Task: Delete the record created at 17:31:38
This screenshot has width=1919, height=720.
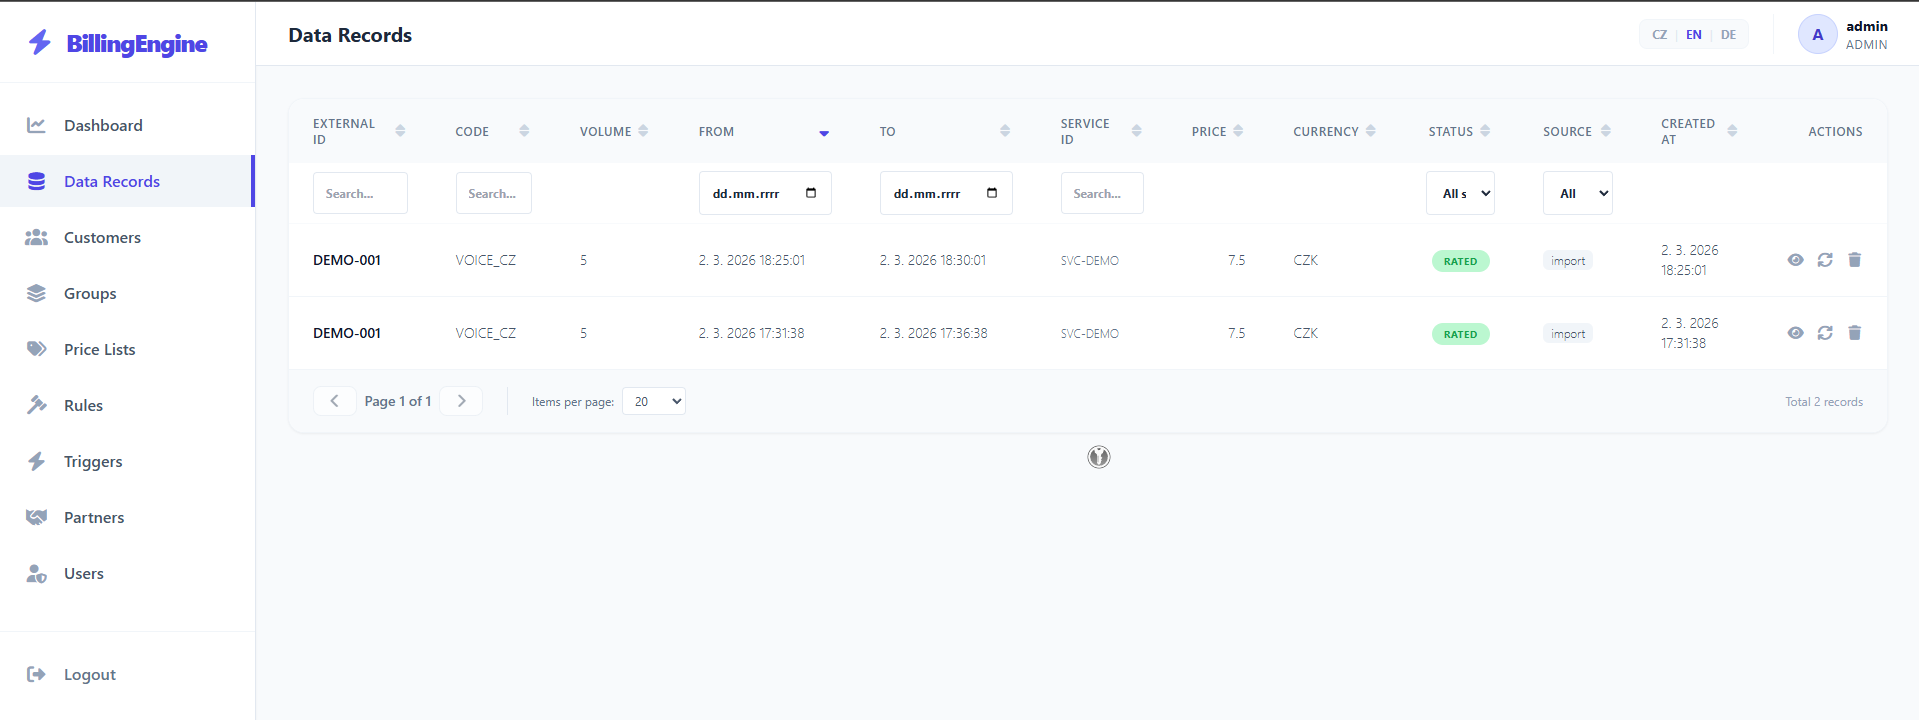Action: (x=1854, y=333)
